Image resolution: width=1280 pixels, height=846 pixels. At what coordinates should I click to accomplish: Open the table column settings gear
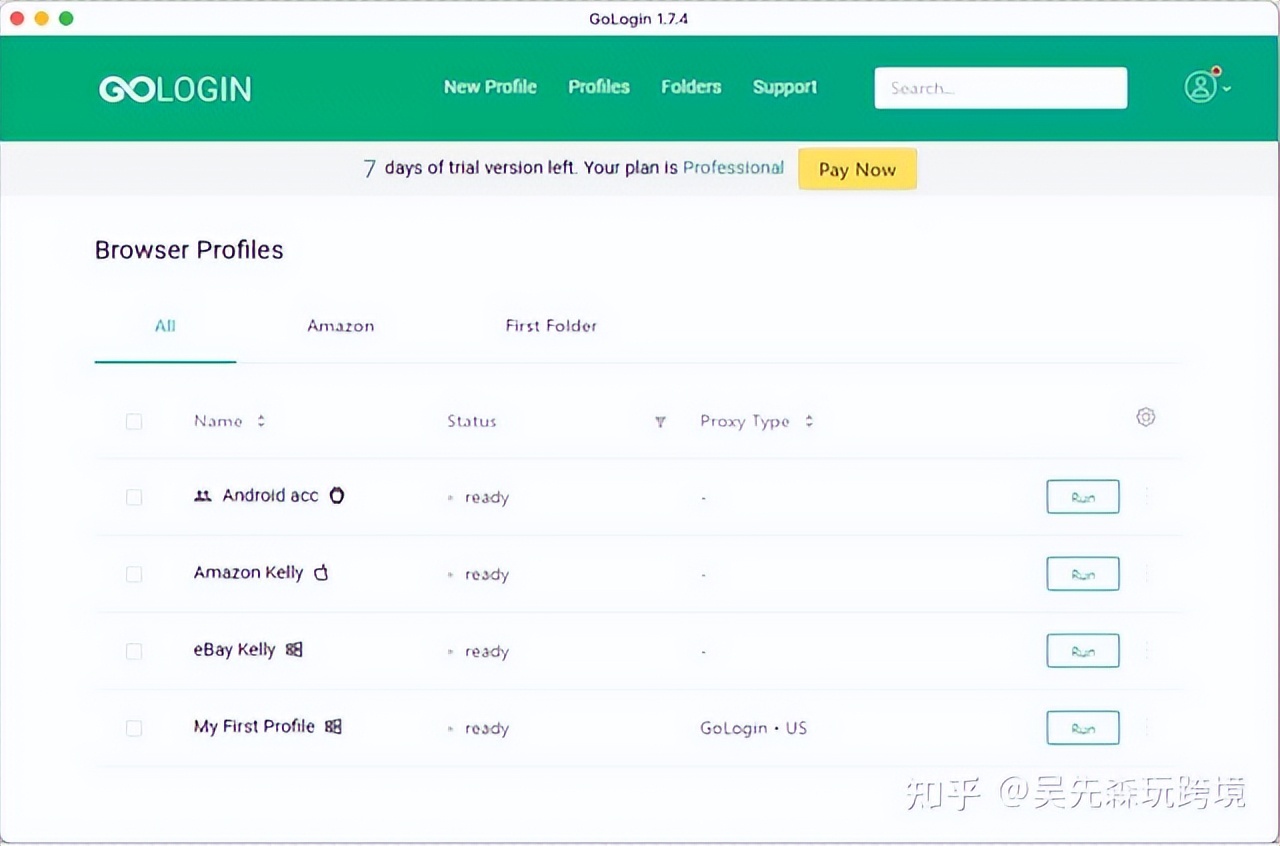click(x=1146, y=417)
